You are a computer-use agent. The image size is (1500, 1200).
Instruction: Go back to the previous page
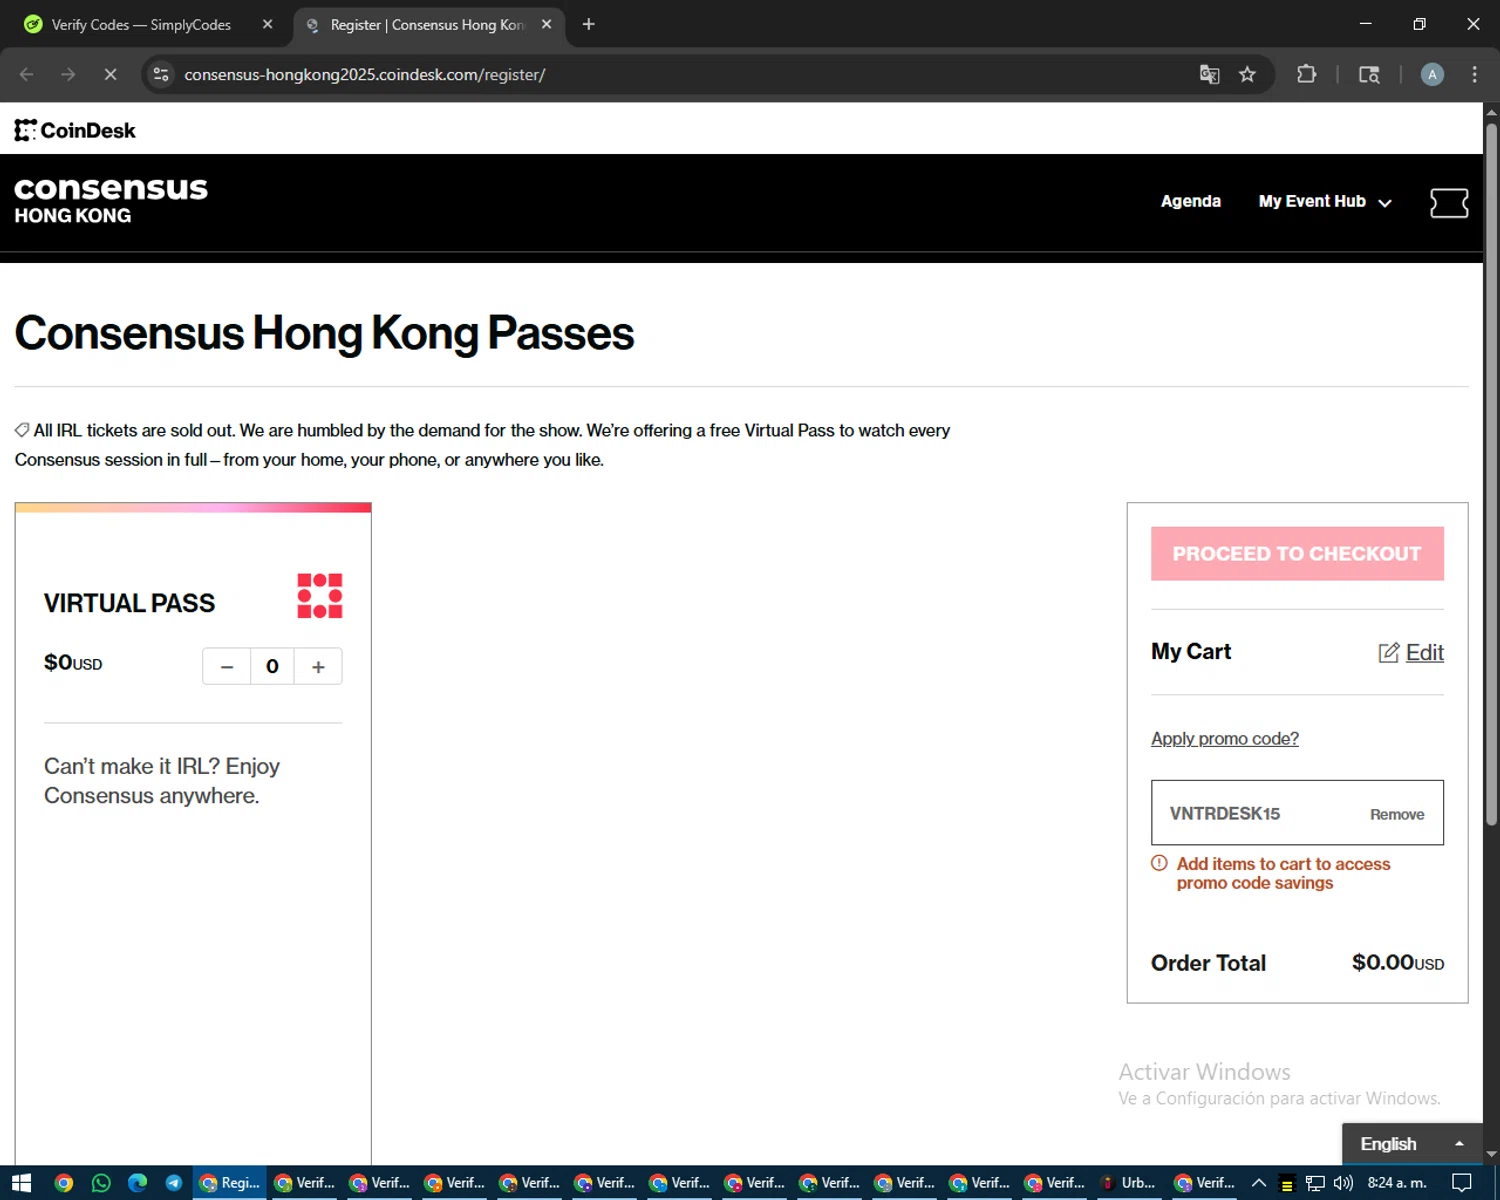27,74
